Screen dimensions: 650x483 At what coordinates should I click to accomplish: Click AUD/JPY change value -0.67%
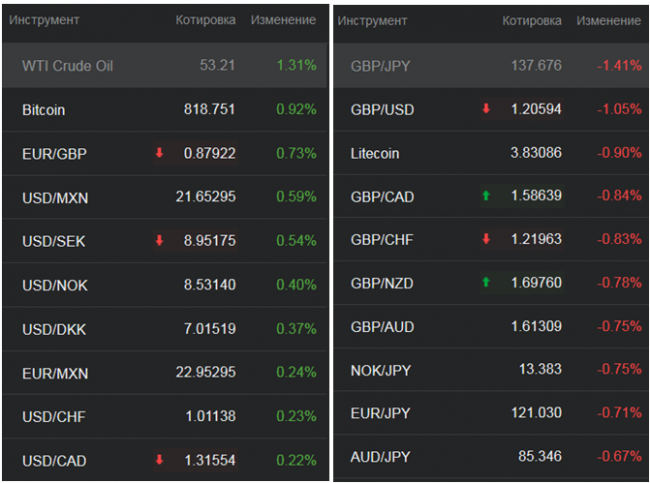(x=619, y=456)
